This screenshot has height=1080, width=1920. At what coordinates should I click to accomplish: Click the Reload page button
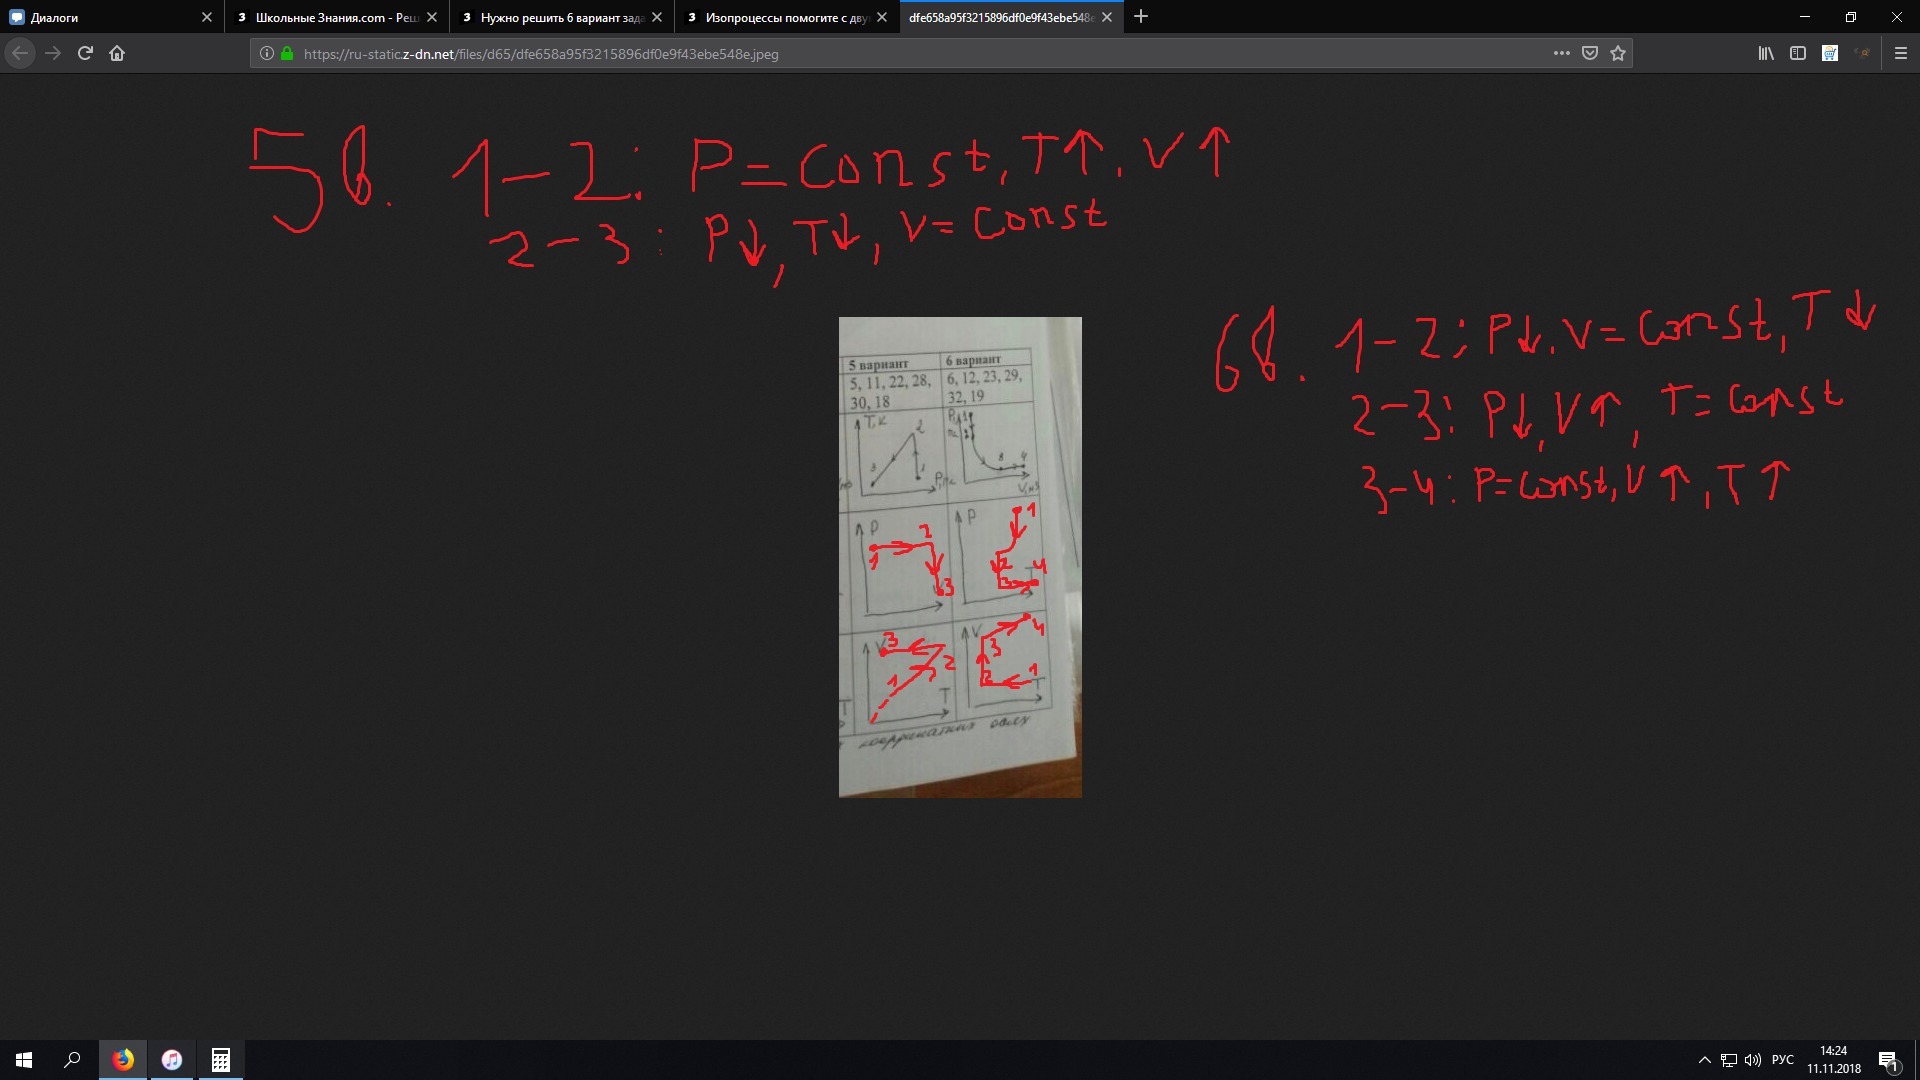(85, 53)
